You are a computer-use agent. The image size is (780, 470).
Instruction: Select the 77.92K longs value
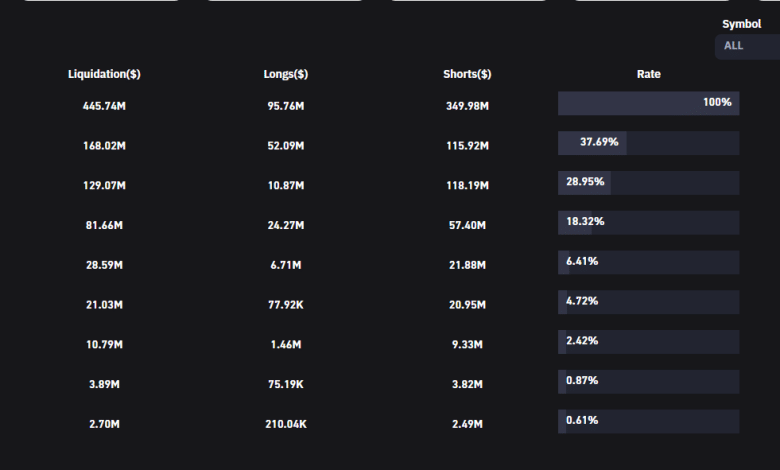pos(286,305)
